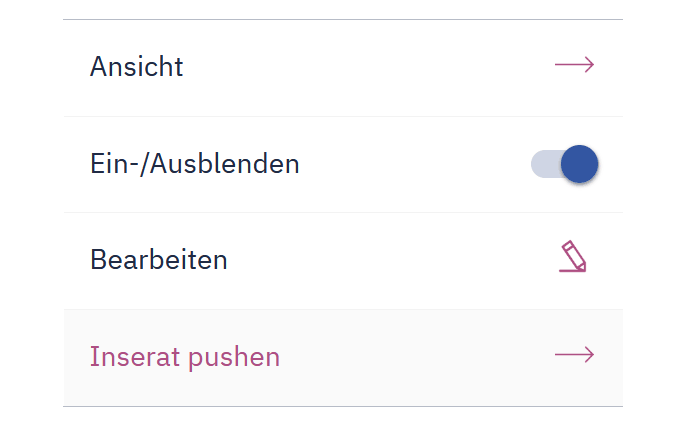Select the highlighted Inserat pushen row

point(343,358)
